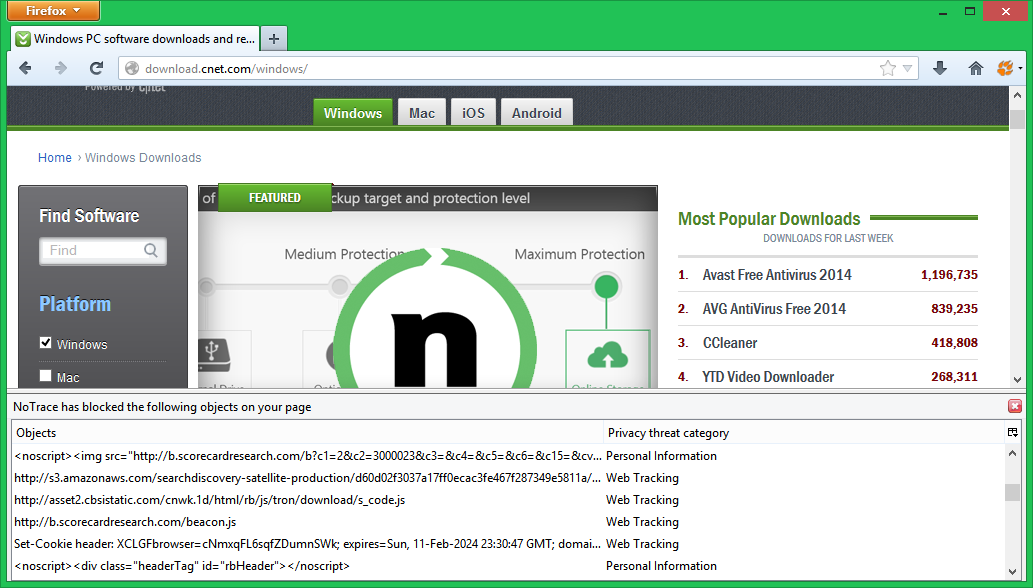This screenshot has height=588, width=1033.
Task: Click download count 1,196,735
Action: click(949, 275)
